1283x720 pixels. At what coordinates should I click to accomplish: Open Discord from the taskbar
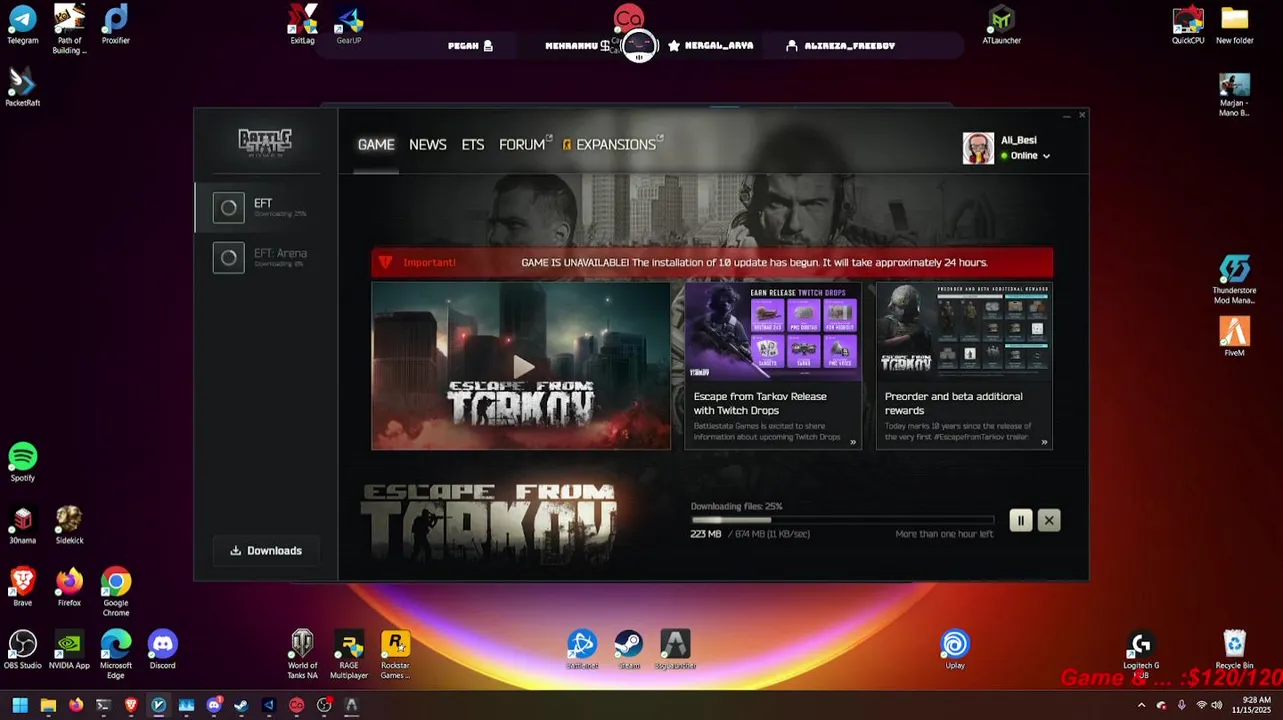tap(213, 705)
